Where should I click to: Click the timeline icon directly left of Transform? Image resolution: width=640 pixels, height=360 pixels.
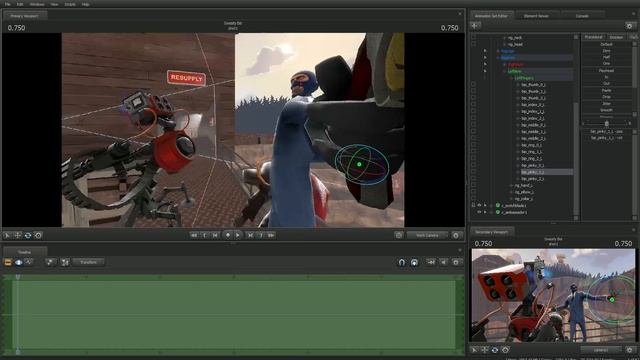click(x=64, y=262)
